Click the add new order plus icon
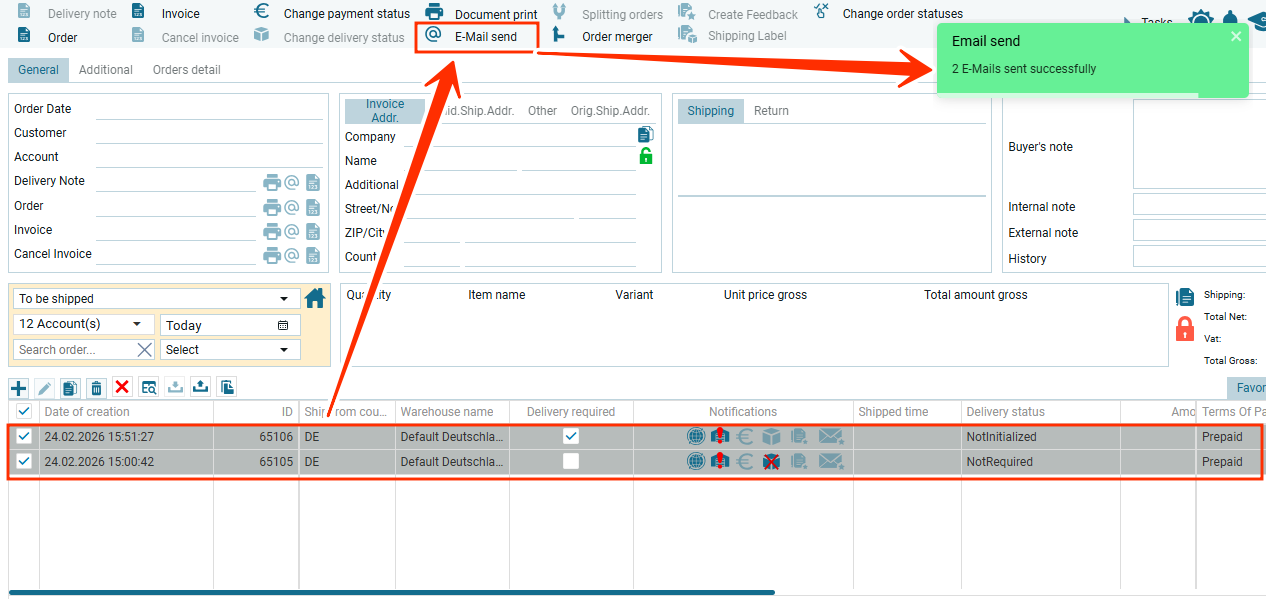Screen dimensions: 1266x599 18,388
